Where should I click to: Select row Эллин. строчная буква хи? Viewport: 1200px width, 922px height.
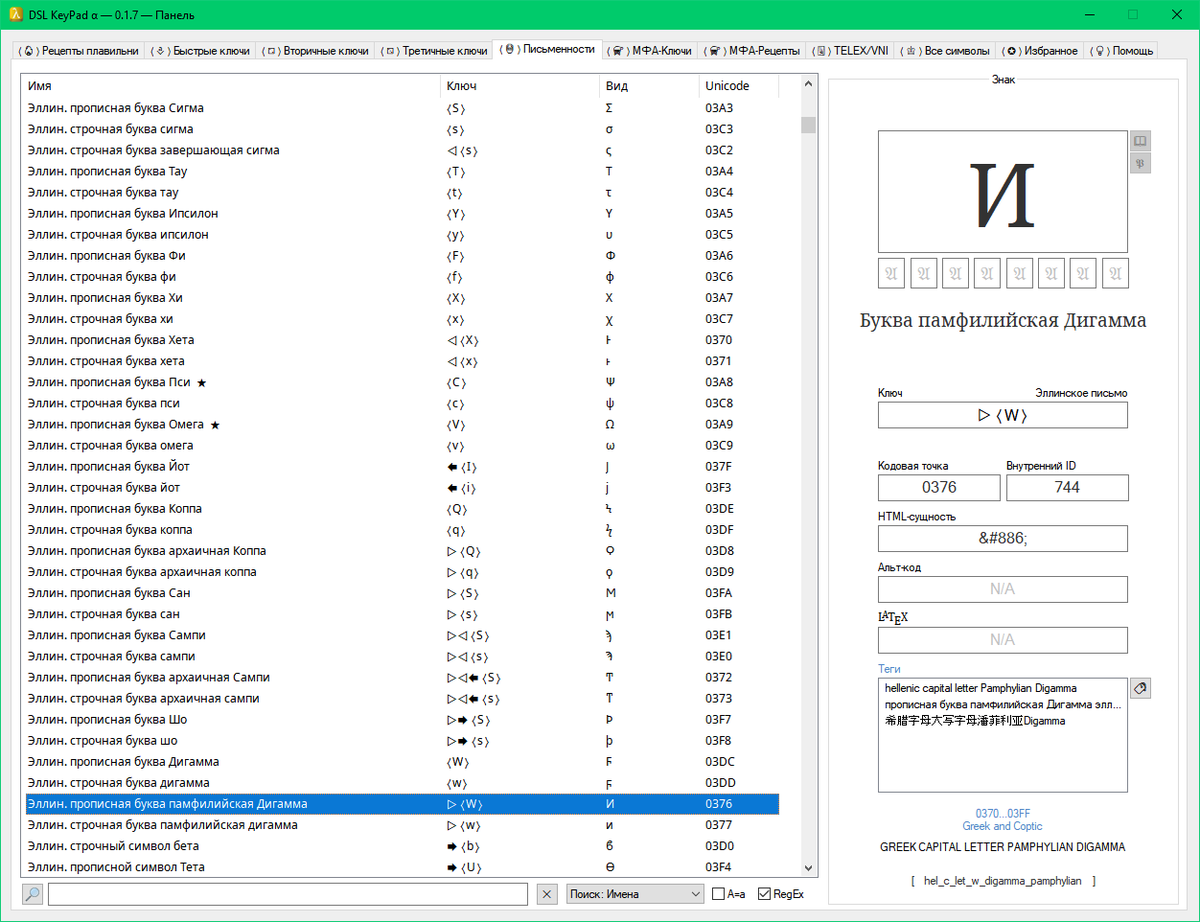pos(402,319)
